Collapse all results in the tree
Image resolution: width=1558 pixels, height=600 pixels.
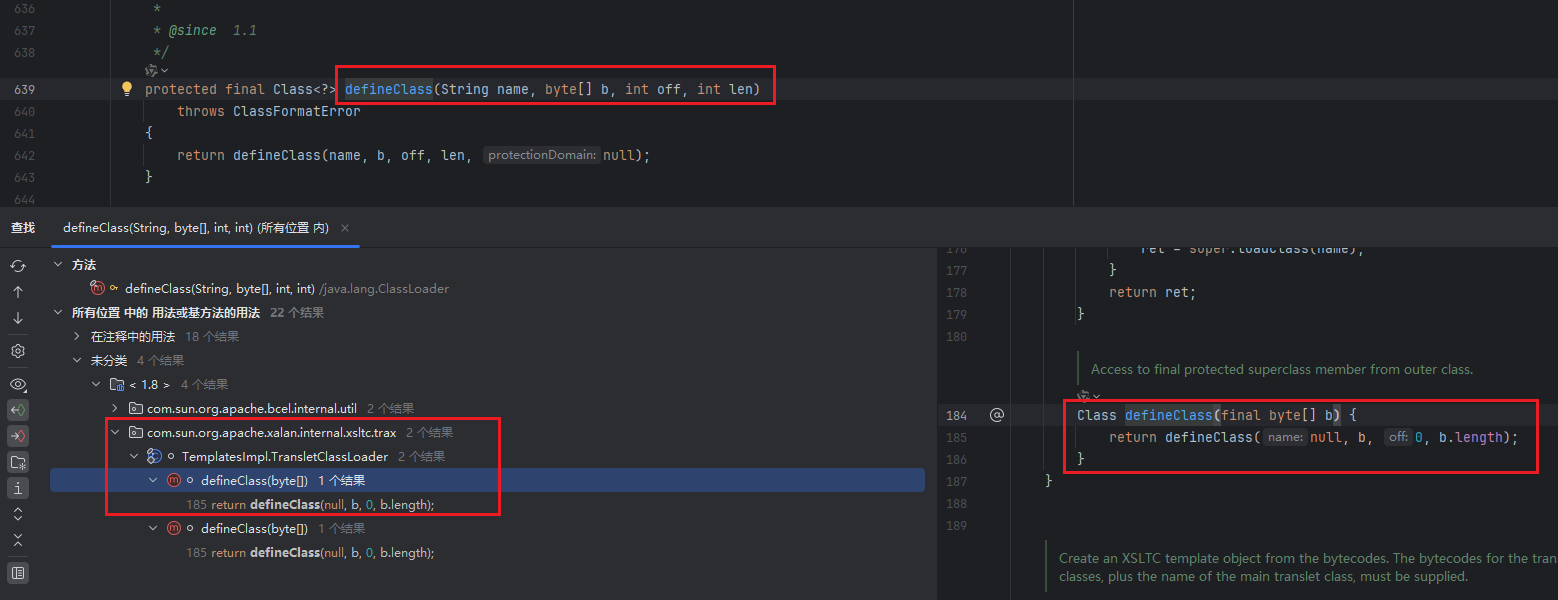[x=18, y=540]
